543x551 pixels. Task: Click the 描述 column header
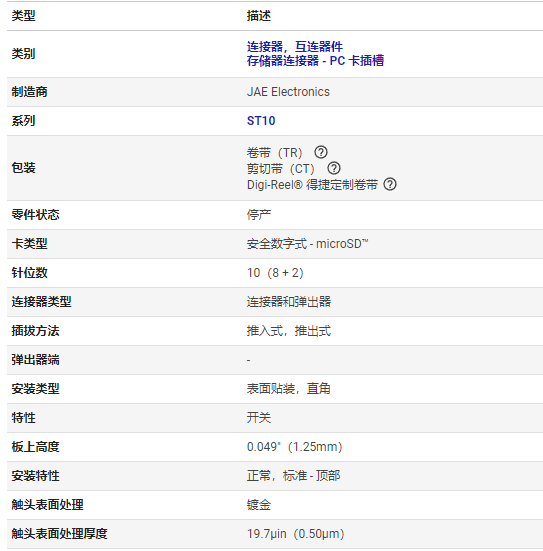(x=259, y=16)
